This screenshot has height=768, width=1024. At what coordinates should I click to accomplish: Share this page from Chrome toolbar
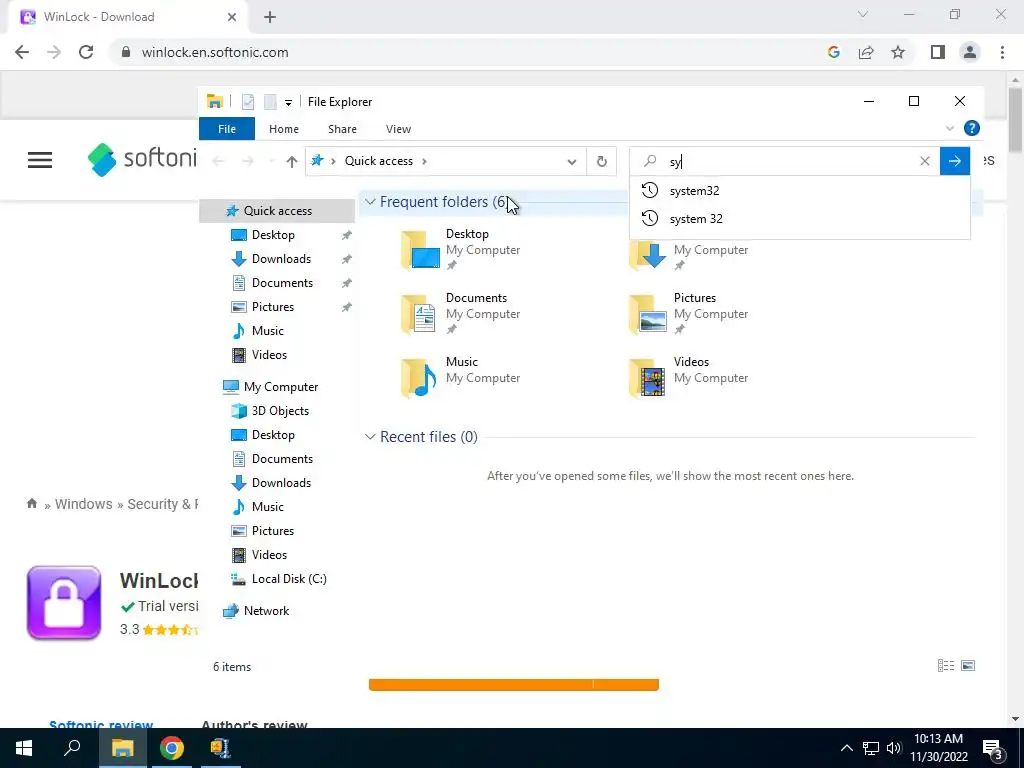coord(866,52)
